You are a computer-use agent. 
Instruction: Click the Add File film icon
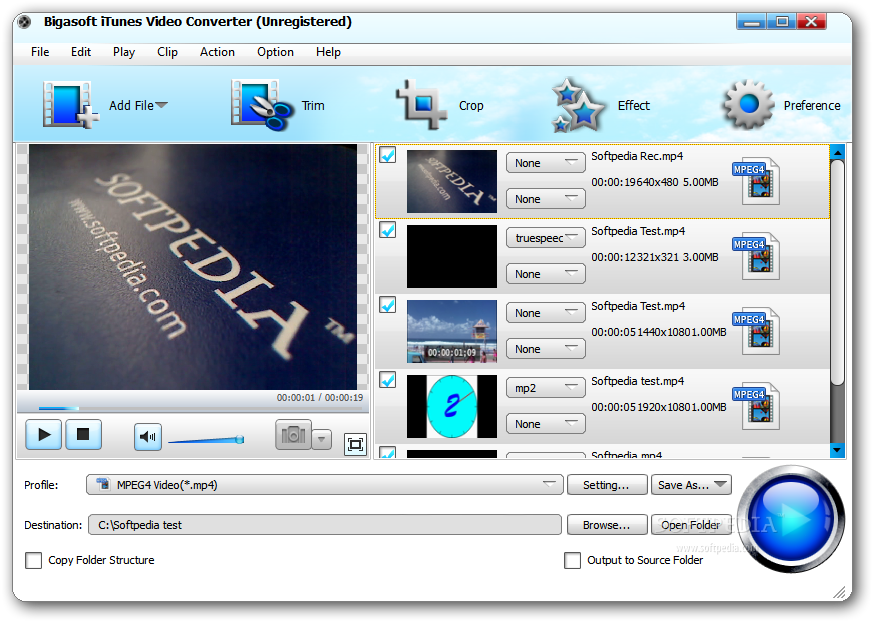coord(71,105)
